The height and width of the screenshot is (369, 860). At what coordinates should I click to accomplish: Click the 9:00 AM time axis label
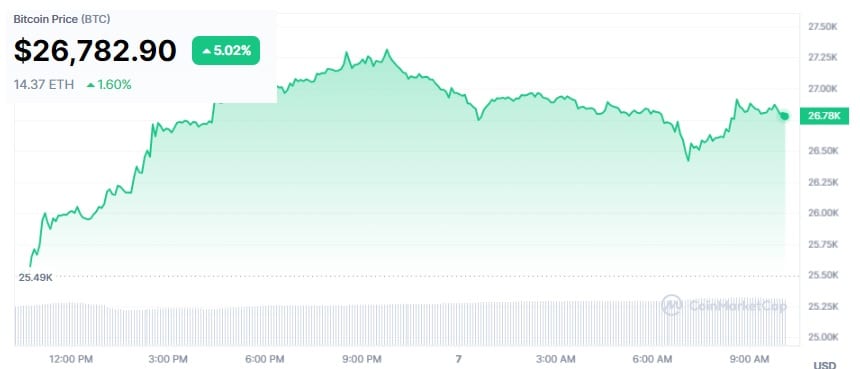coord(749,360)
